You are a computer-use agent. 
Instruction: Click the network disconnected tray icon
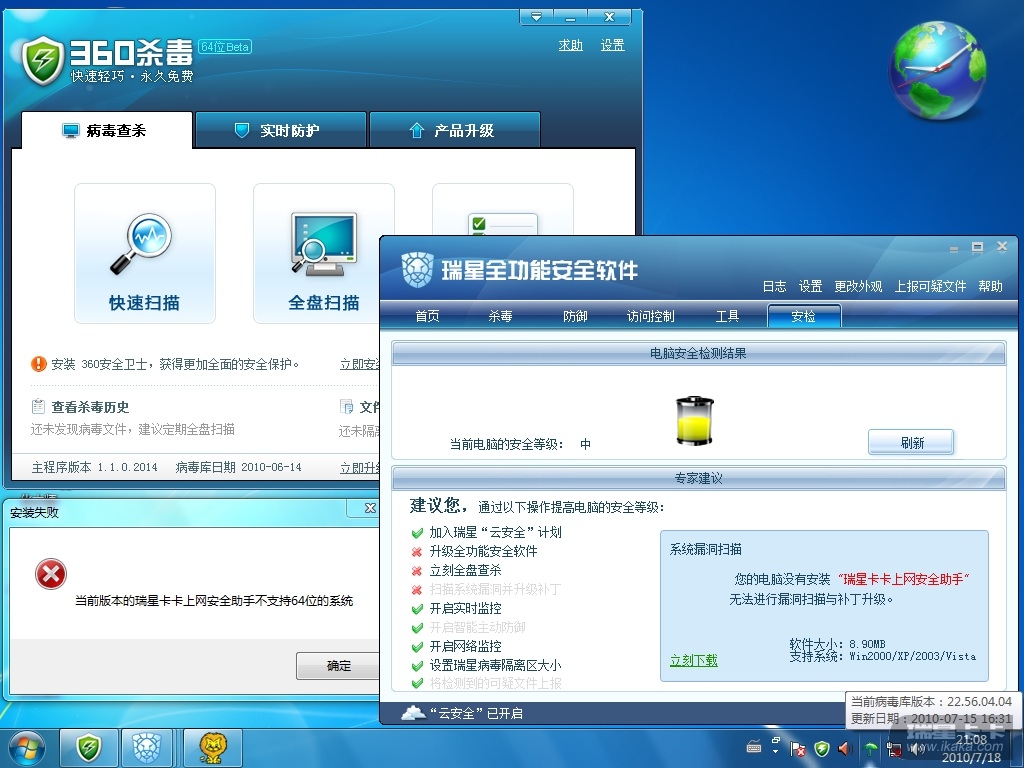pyautogui.click(x=894, y=750)
